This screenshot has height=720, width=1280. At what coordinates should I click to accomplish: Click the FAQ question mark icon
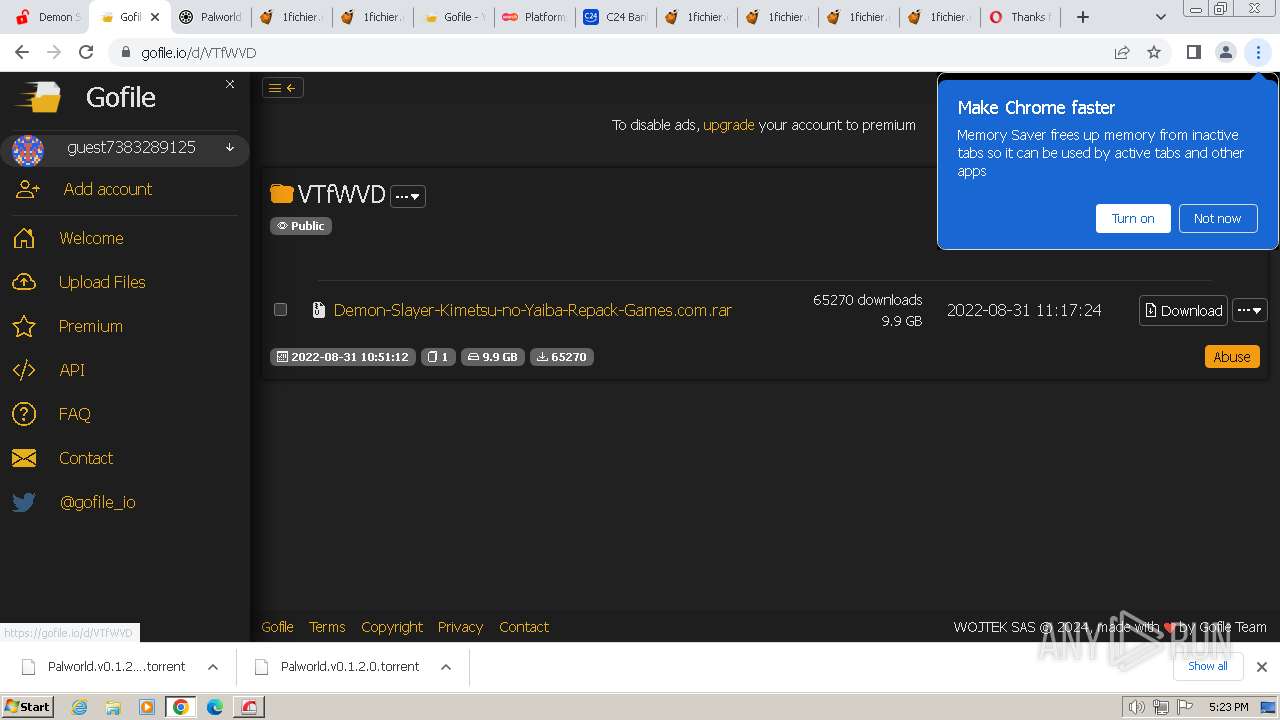coord(24,414)
